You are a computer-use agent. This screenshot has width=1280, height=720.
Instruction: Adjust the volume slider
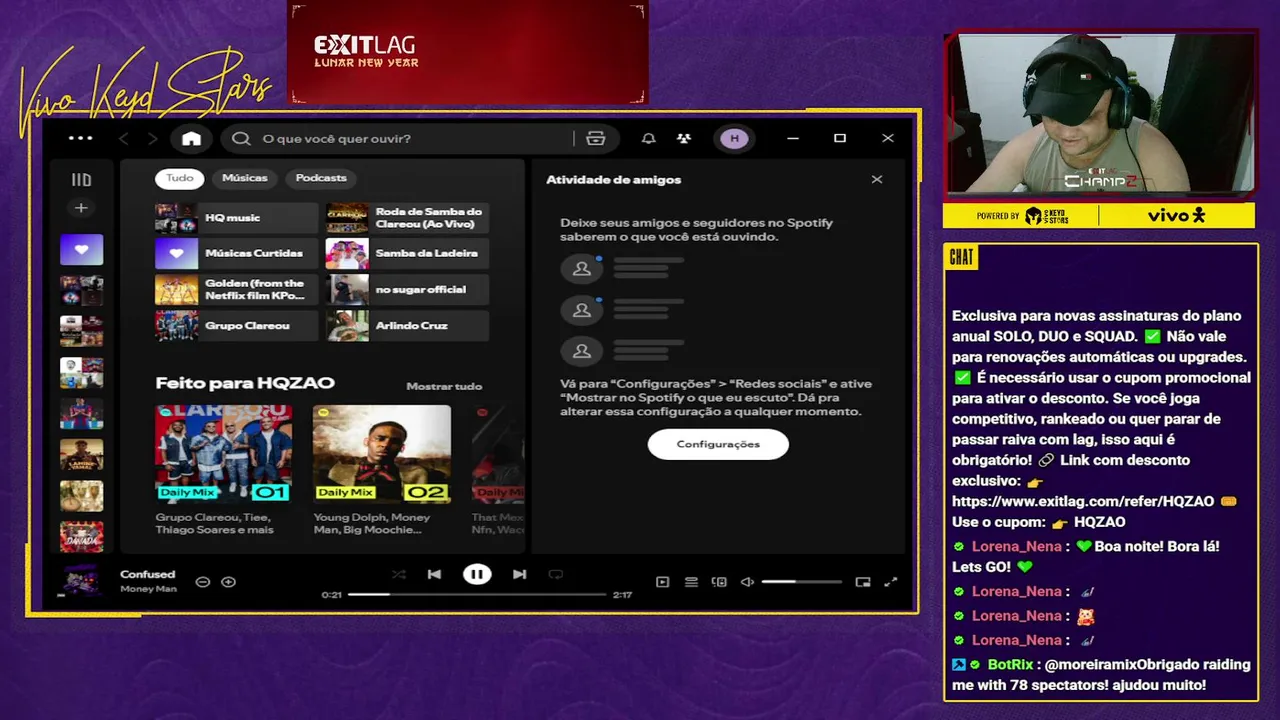[x=801, y=582]
